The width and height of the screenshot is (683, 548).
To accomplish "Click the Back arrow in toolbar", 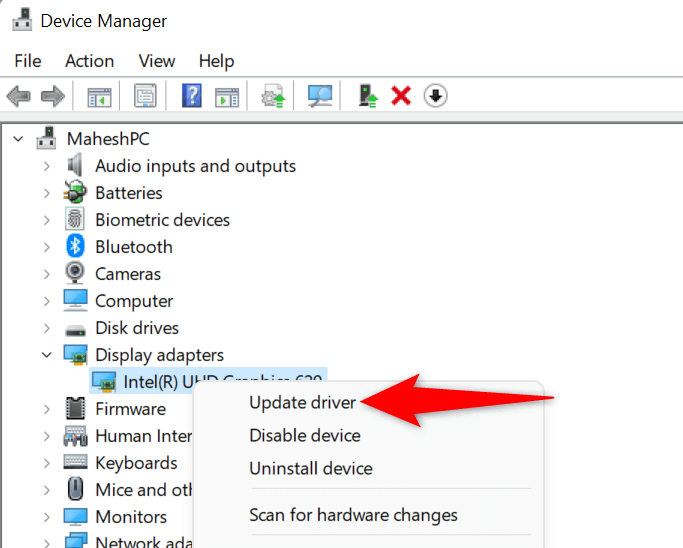I will click(x=18, y=96).
